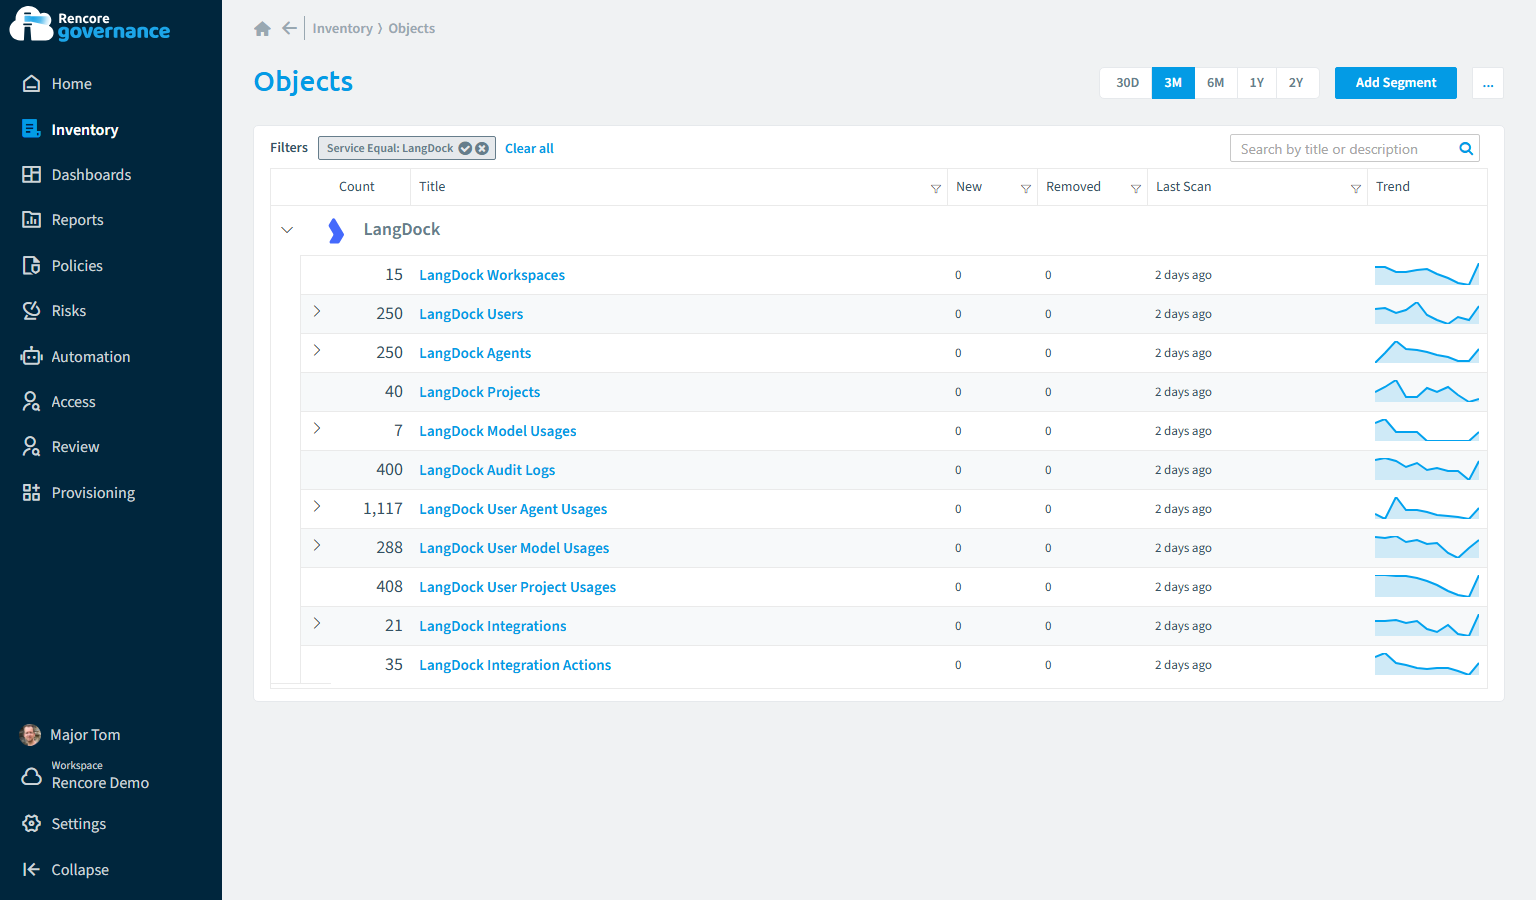Collapse the sidebar with the arrow icon
This screenshot has height=900, width=1536.
click(x=32, y=870)
